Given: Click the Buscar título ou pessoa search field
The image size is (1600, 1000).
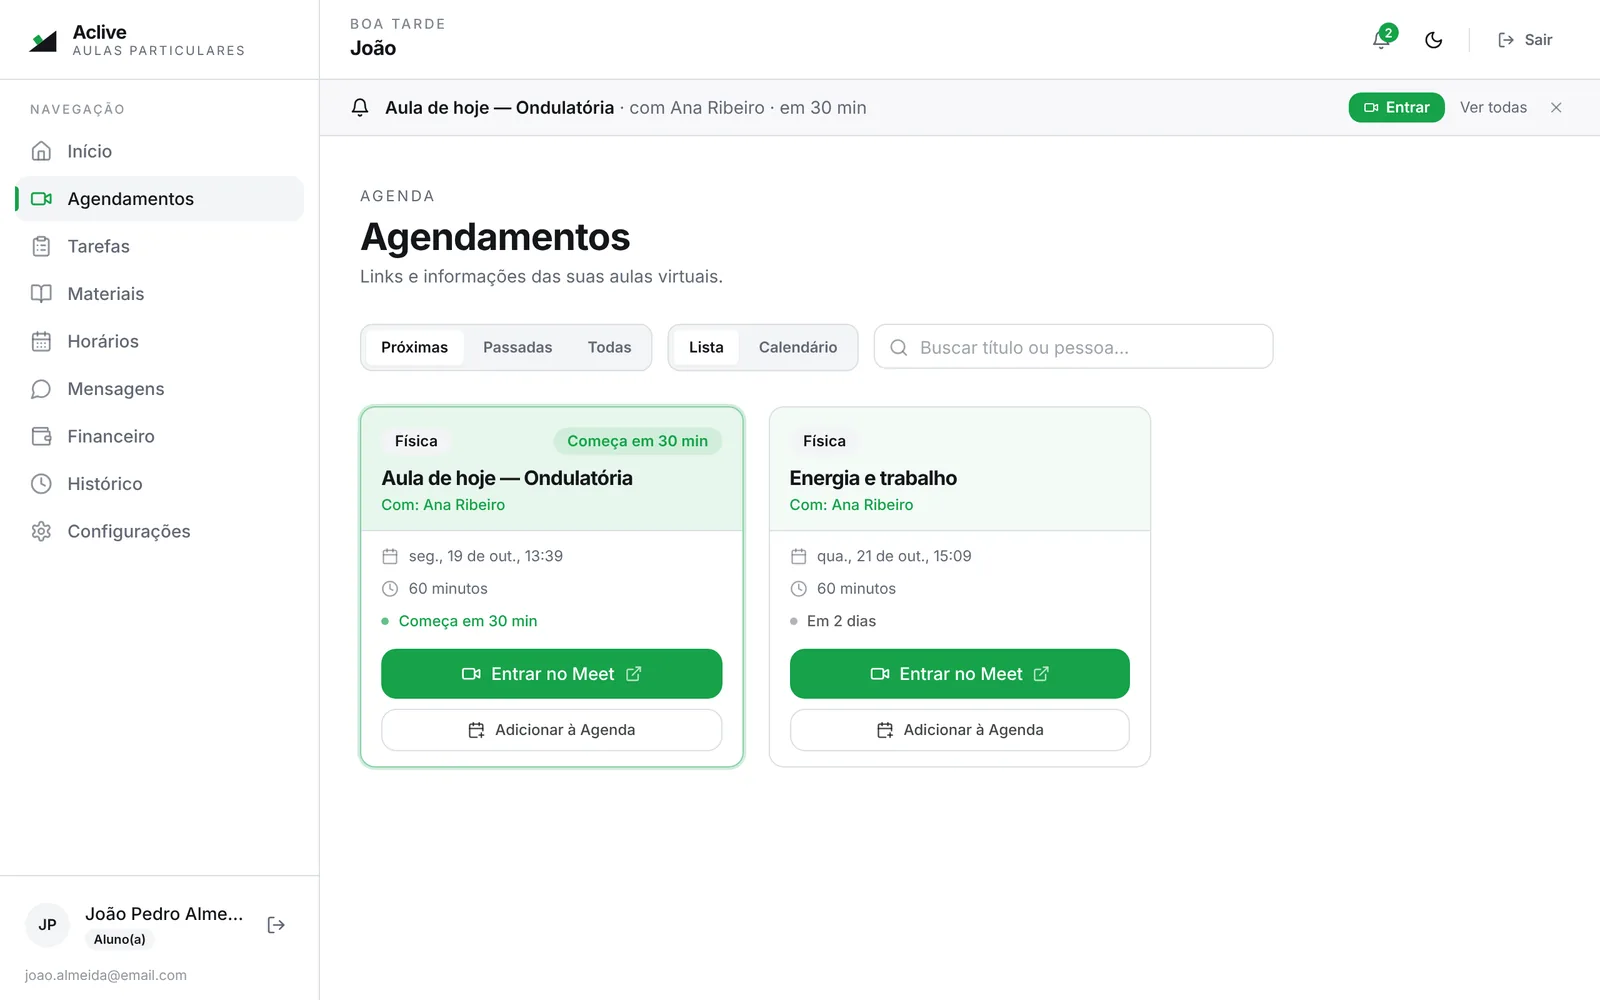Looking at the screenshot, I should click(x=1073, y=347).
